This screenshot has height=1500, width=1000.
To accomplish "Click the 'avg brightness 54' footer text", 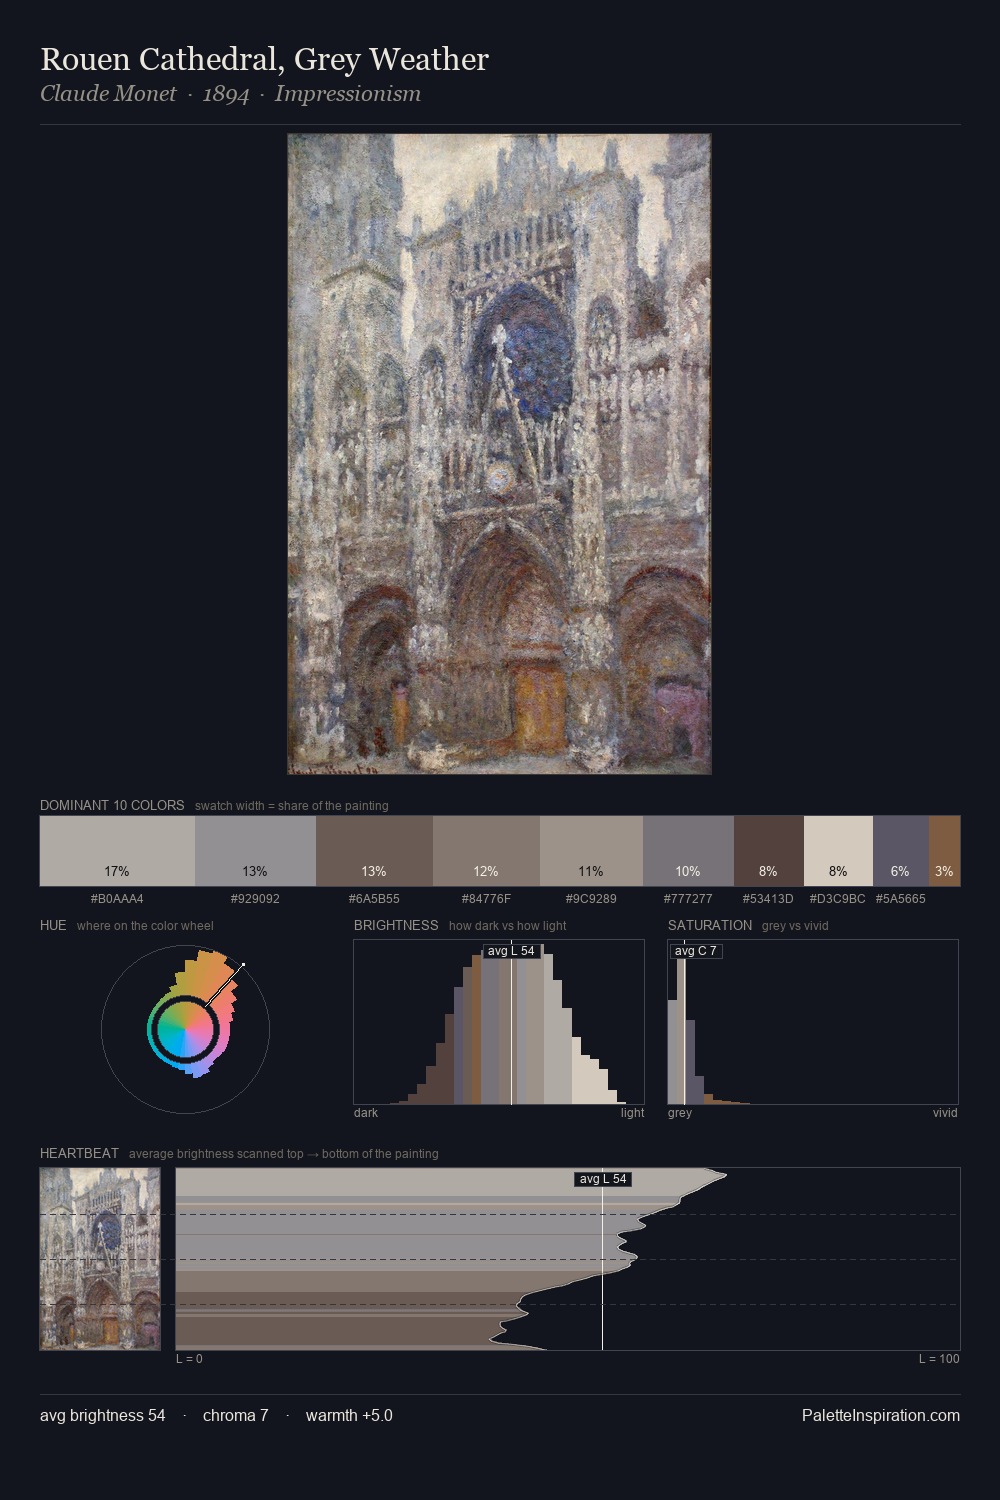I will pyautogui.click(x=103, y=1415).
